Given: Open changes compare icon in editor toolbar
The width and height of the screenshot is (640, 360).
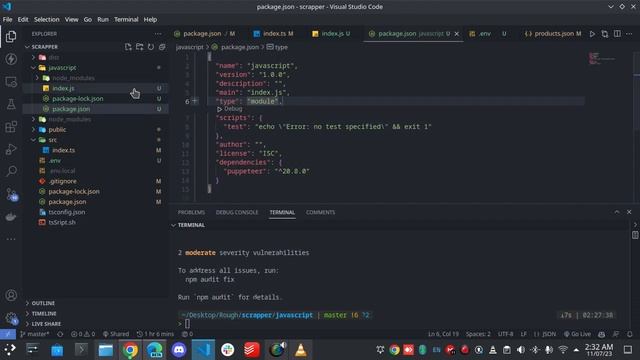Looking at the screenshot, I should [604, 34].
